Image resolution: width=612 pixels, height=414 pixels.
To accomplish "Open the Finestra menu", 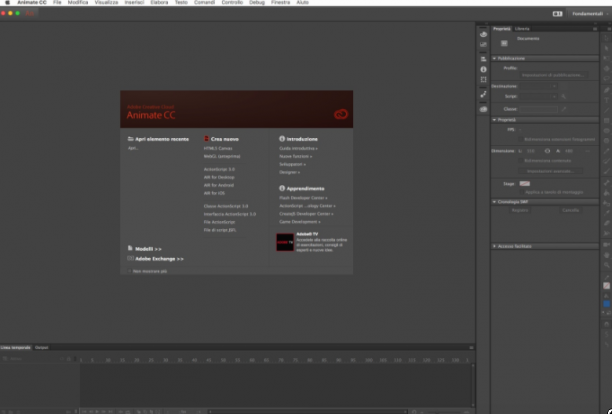I will tap(280, 3).
